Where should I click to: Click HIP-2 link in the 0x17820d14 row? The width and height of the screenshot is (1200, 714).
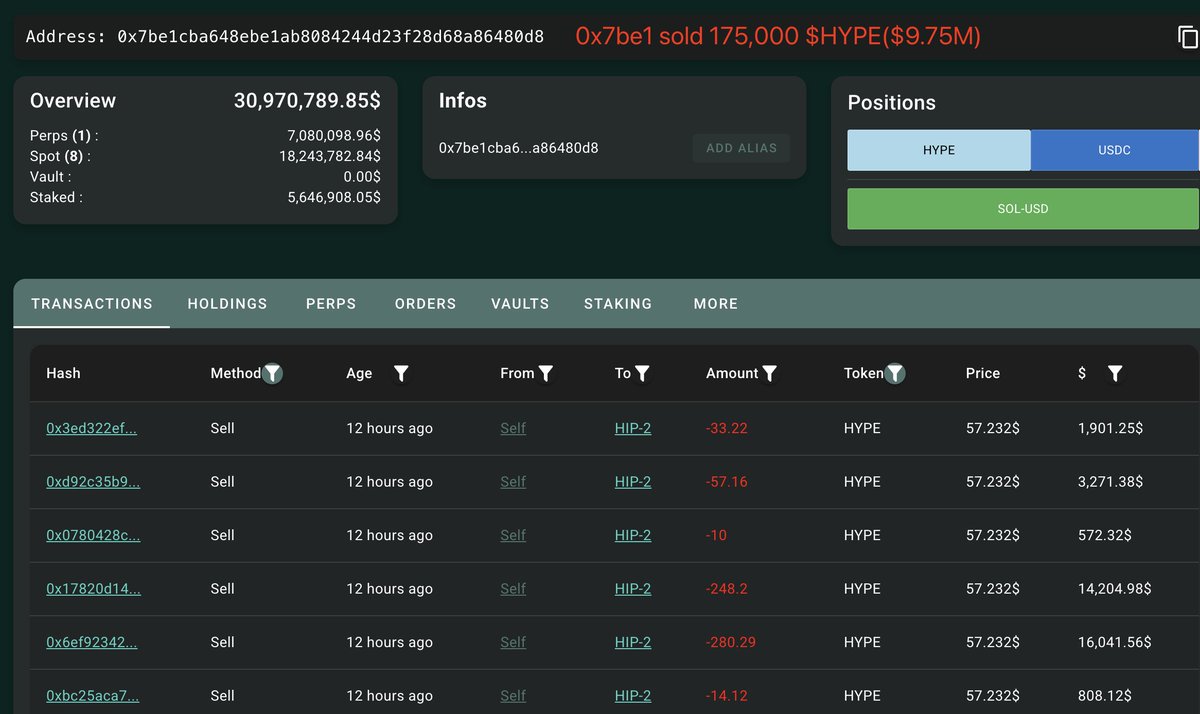(633, 589)
